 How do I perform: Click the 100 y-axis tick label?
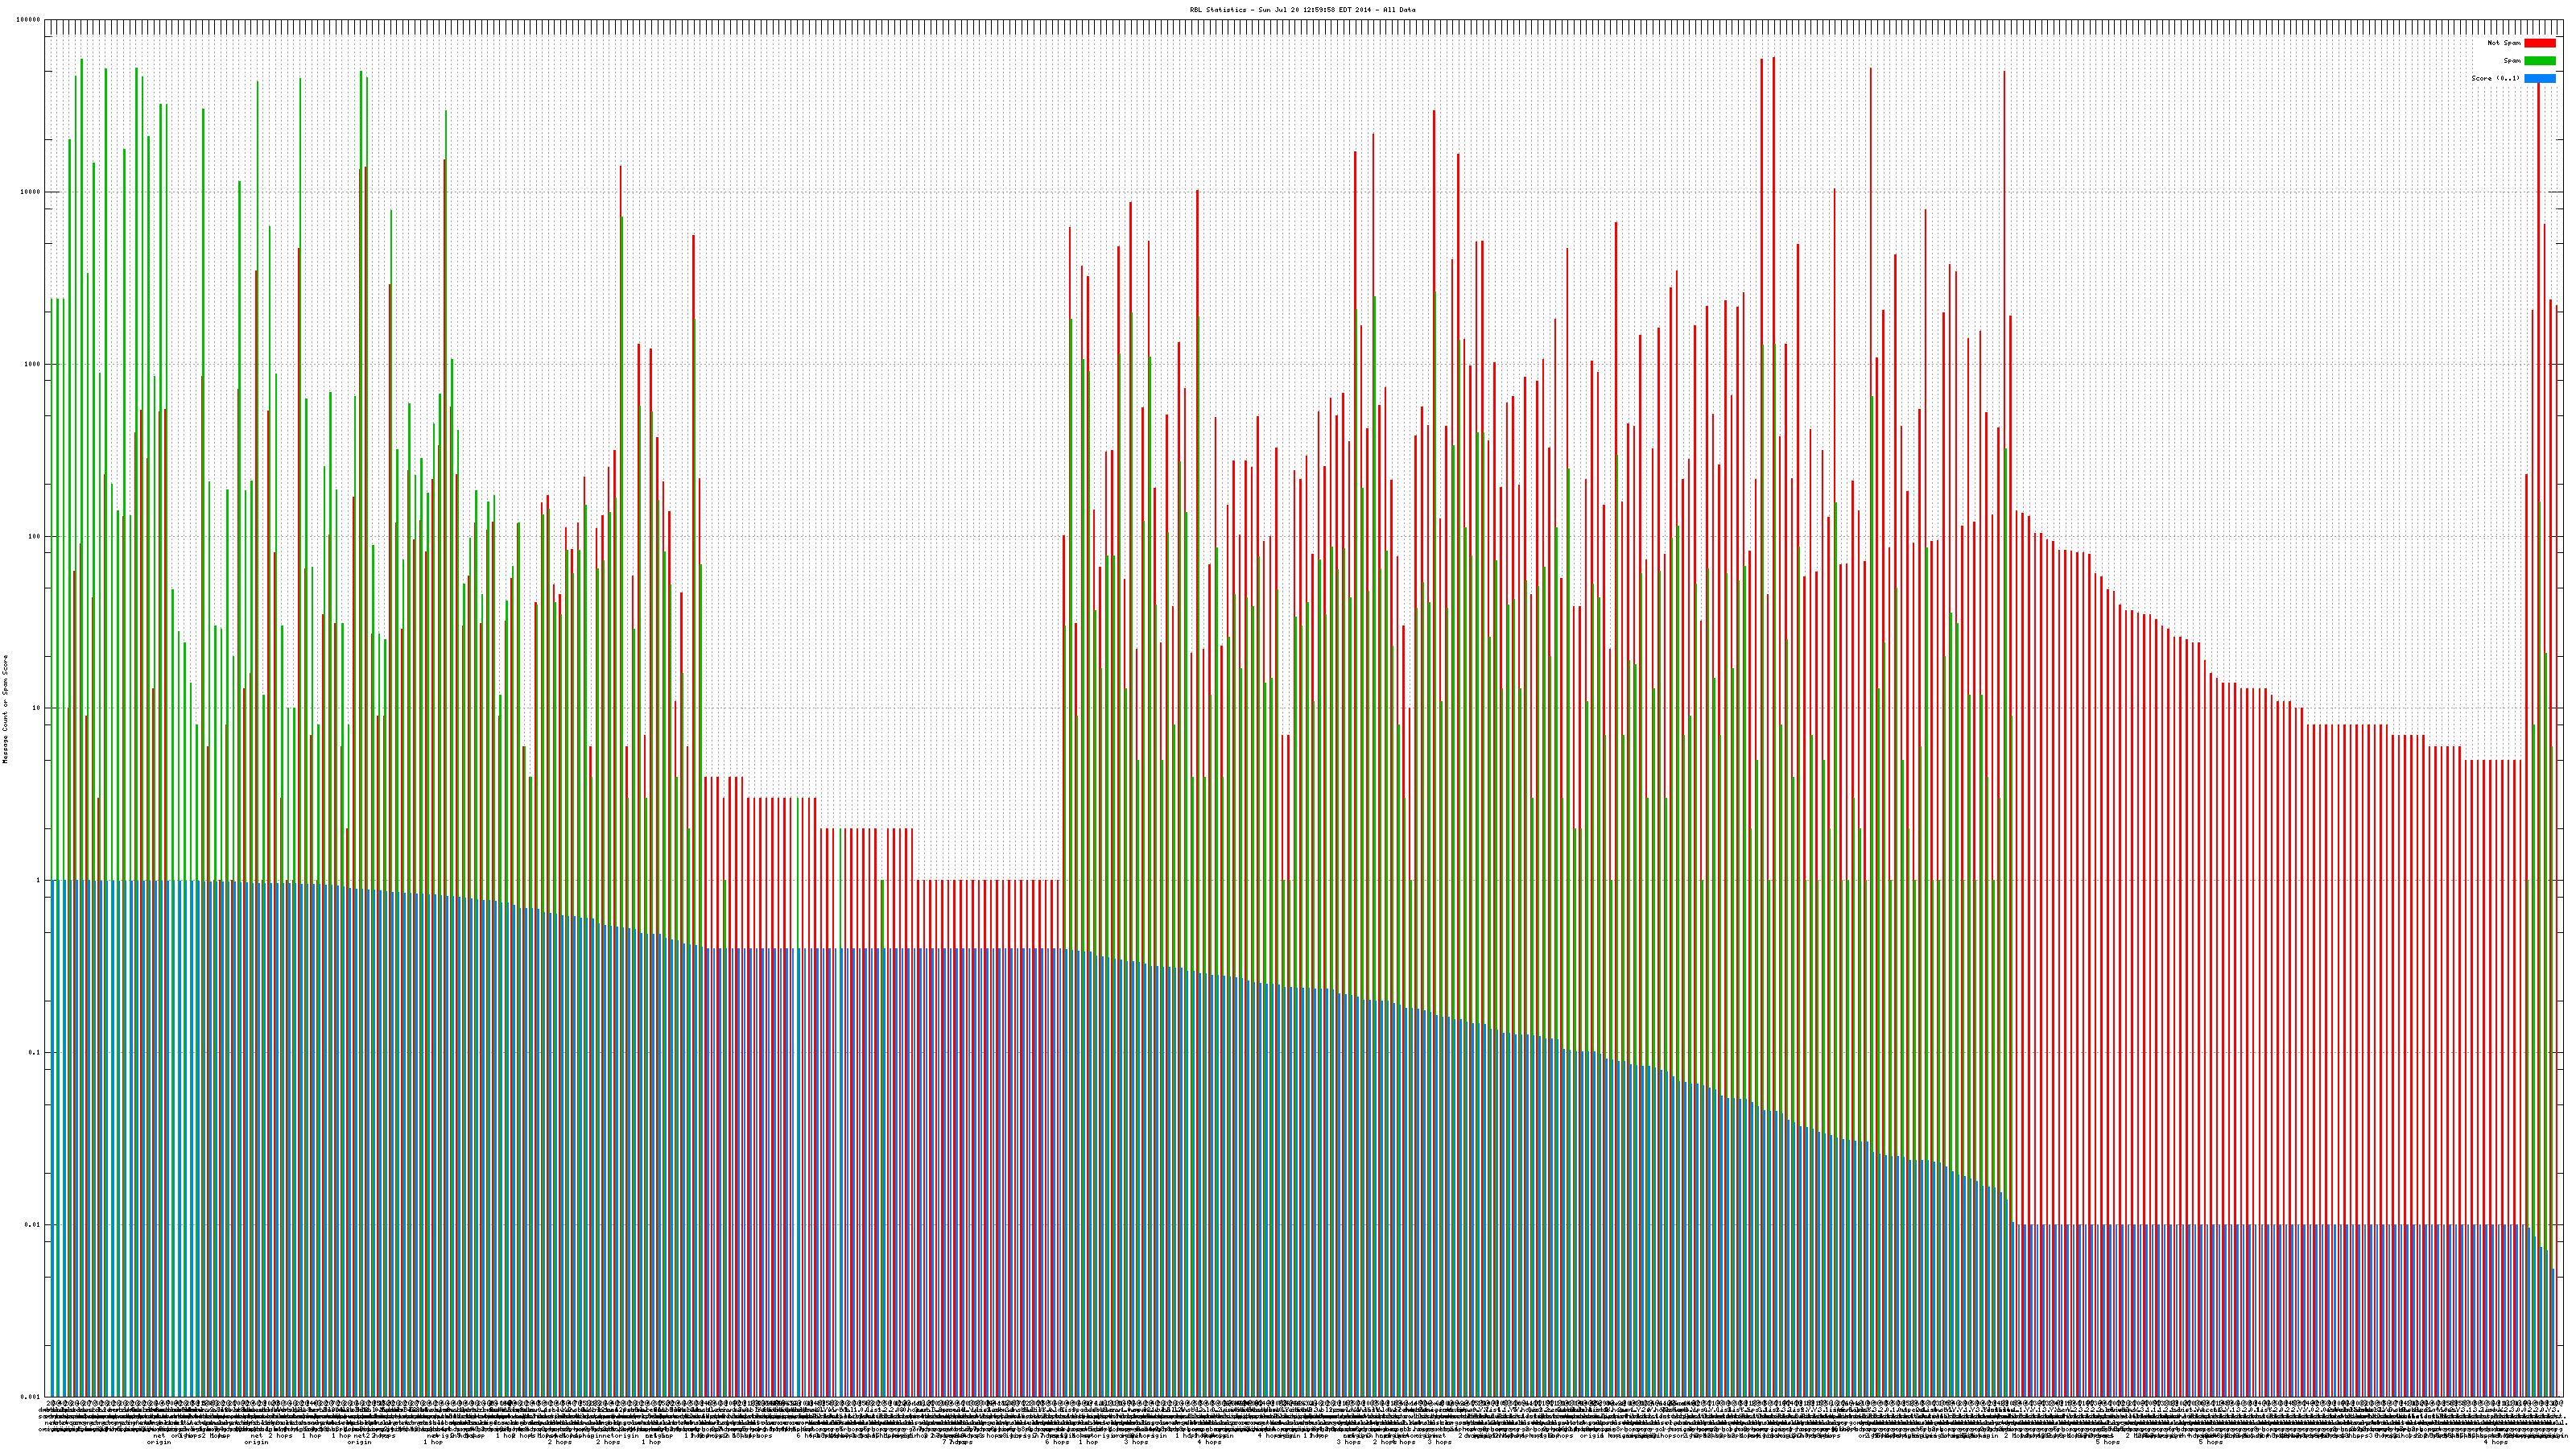click(35, 536)
